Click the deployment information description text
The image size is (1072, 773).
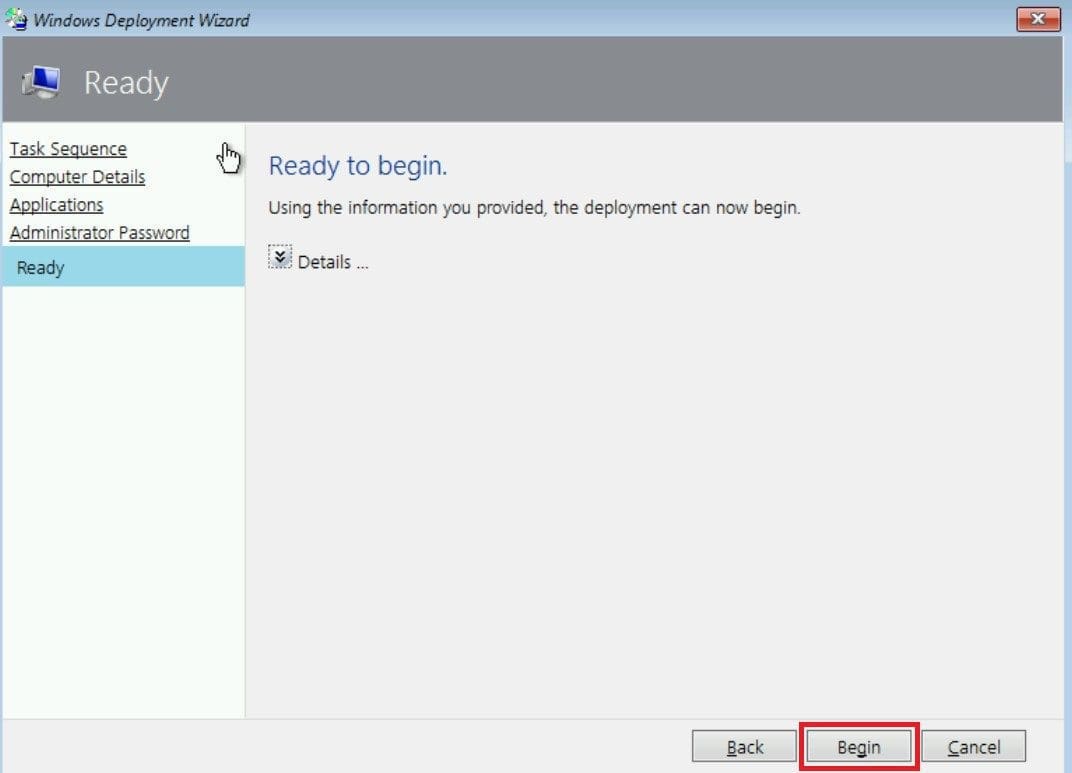click(534, 209)
